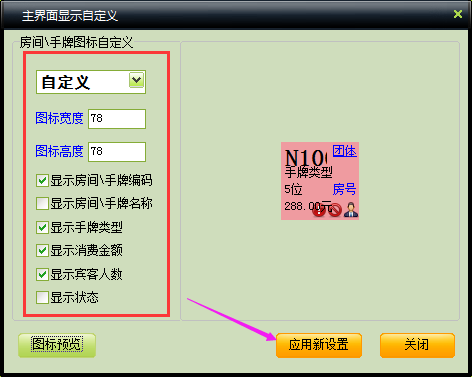Screen dimensions: 472x377
Task: Disable 显示消费金额 checkbox
Action: pyautogui.click(x=42, y=250)
